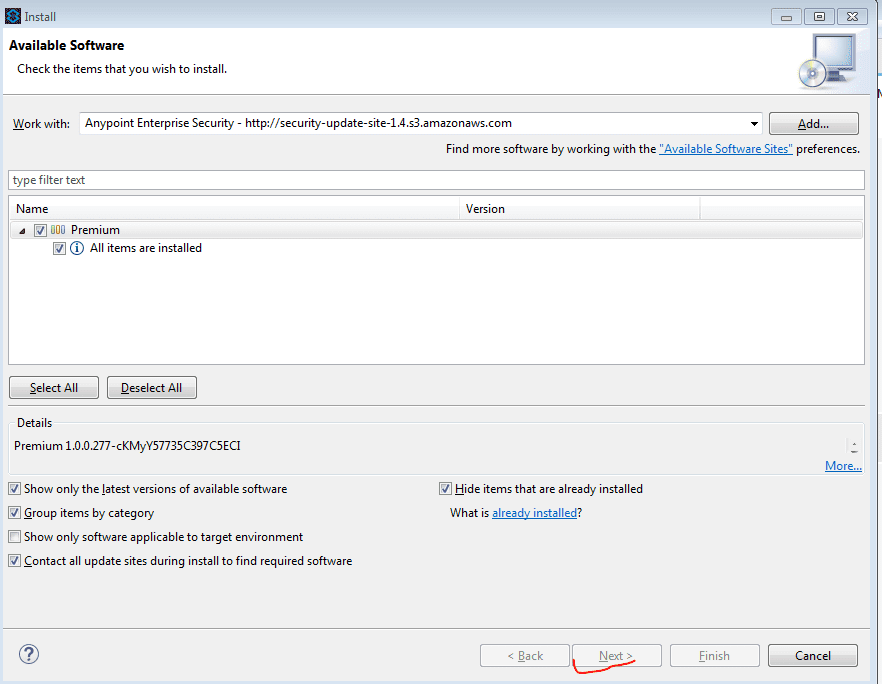Image resolution: width=882 pixels, height=684 pixels.
Task: Click the More... details link
Action: pos(843,466)
